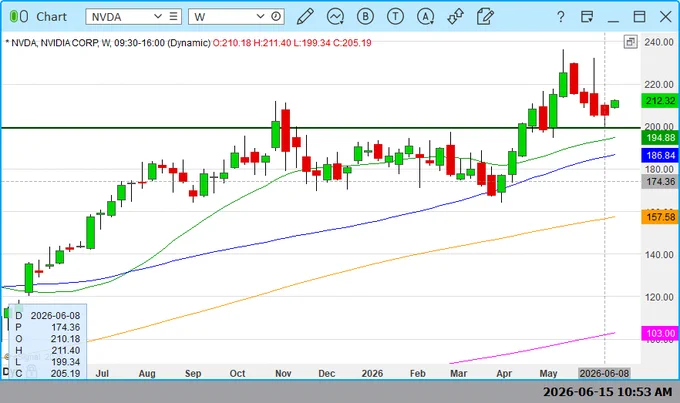Click the 240.00 price axis label

pyautogui.click(x=659, y=42)
